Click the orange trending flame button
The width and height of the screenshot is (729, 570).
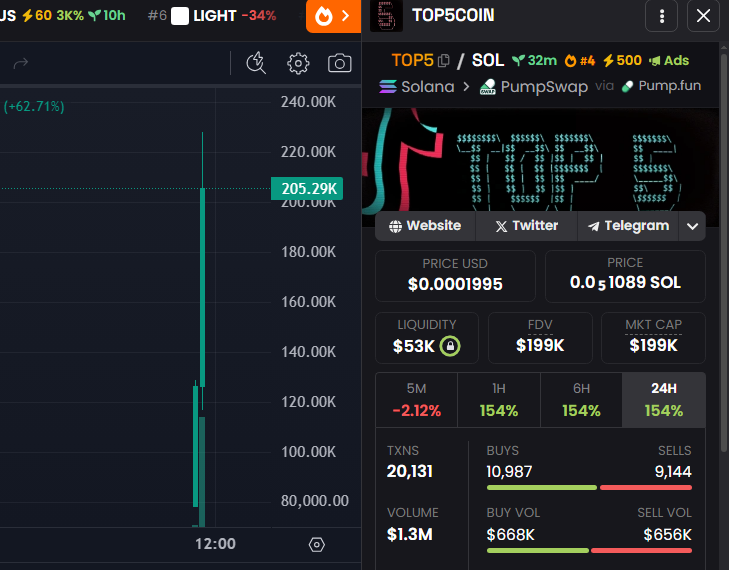[333, 16]
